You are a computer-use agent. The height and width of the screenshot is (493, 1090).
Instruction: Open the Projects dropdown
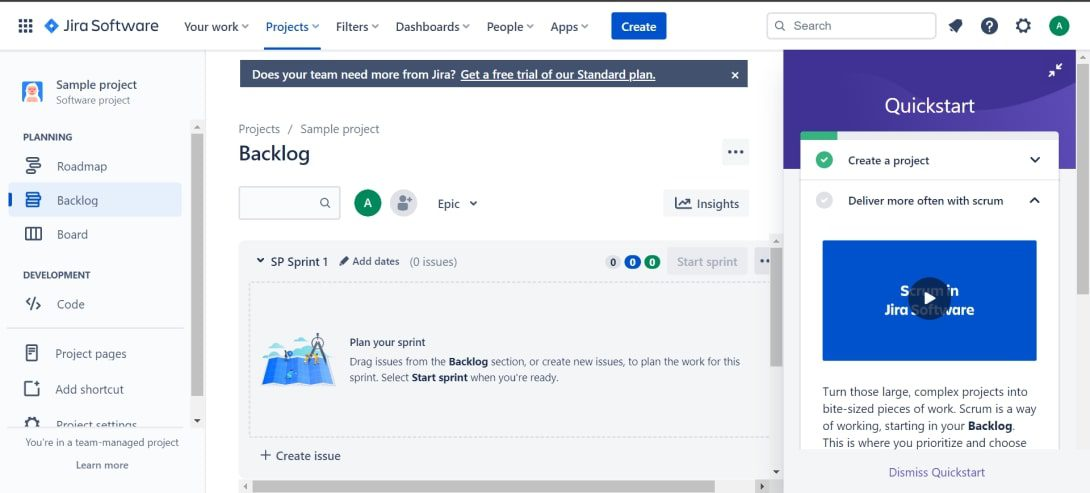click(292, 26)
